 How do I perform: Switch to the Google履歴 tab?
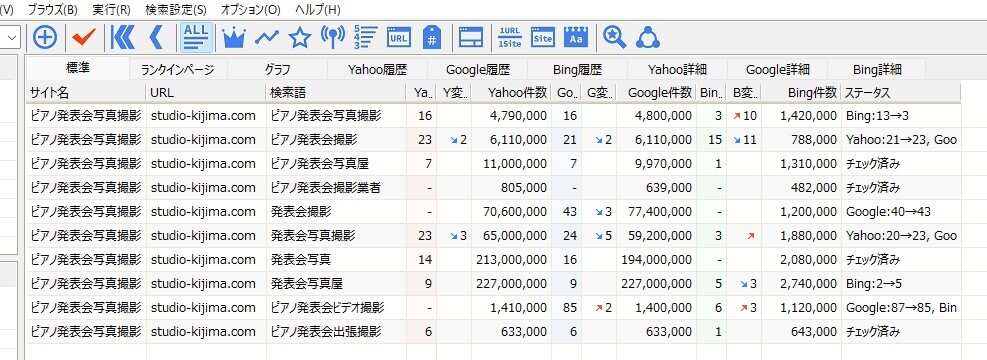[478, 69]
